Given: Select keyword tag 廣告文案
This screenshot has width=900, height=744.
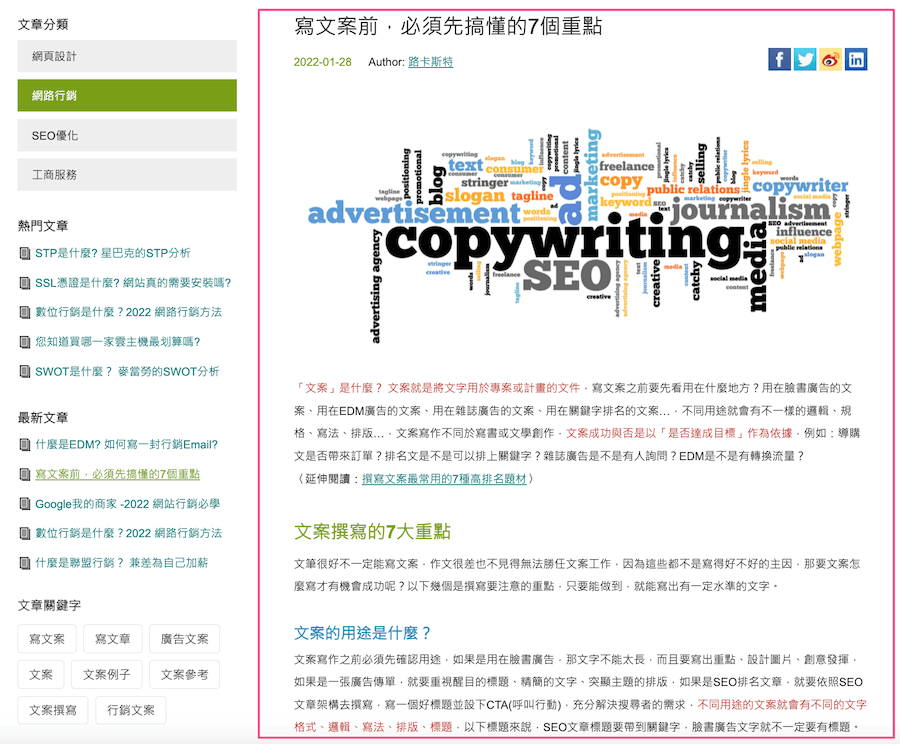Looking at the screenshot, I should pyautogui.click(x=184, y=639).
